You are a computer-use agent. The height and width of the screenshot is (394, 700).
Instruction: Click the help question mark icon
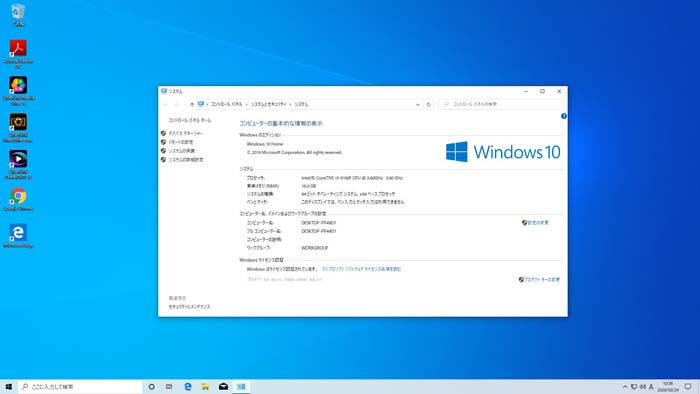(x=563, y=116)
